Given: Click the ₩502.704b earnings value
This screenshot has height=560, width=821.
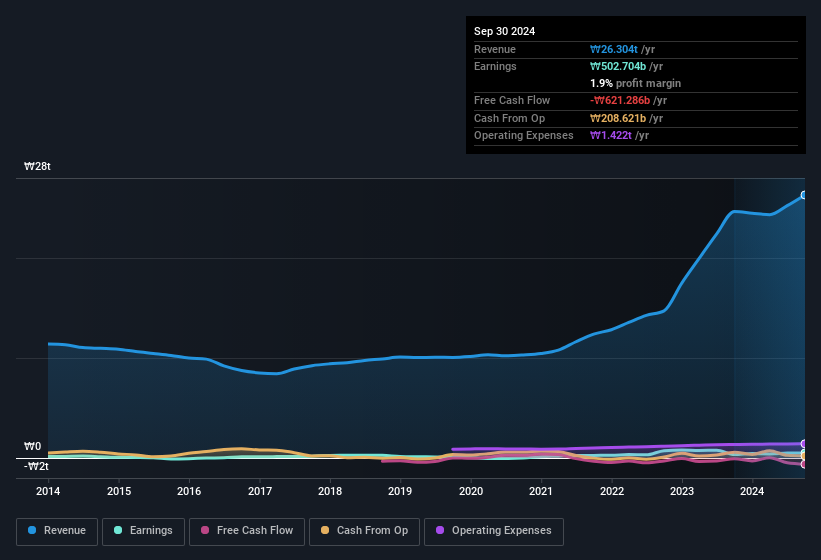Looking at the screenshot, I should click(x=618, y=66).
